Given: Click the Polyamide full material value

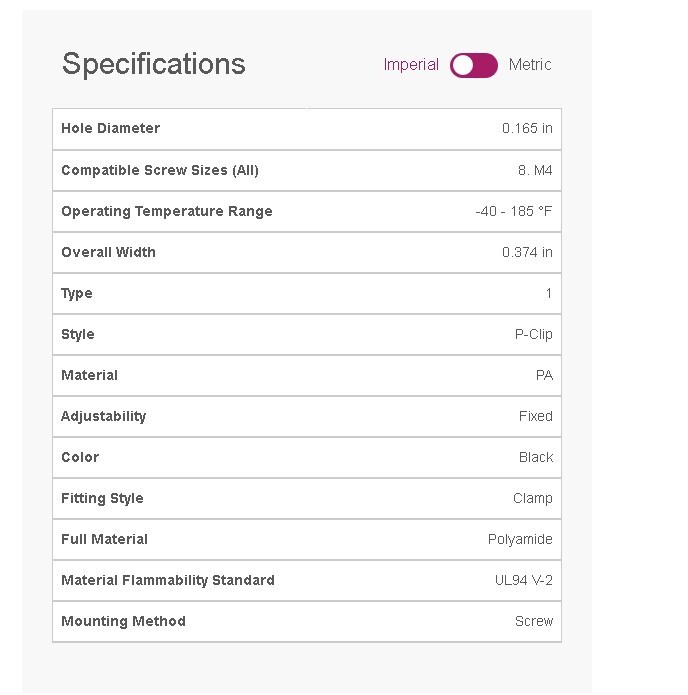Looking at the screenshot, I should tap(520, 539).
